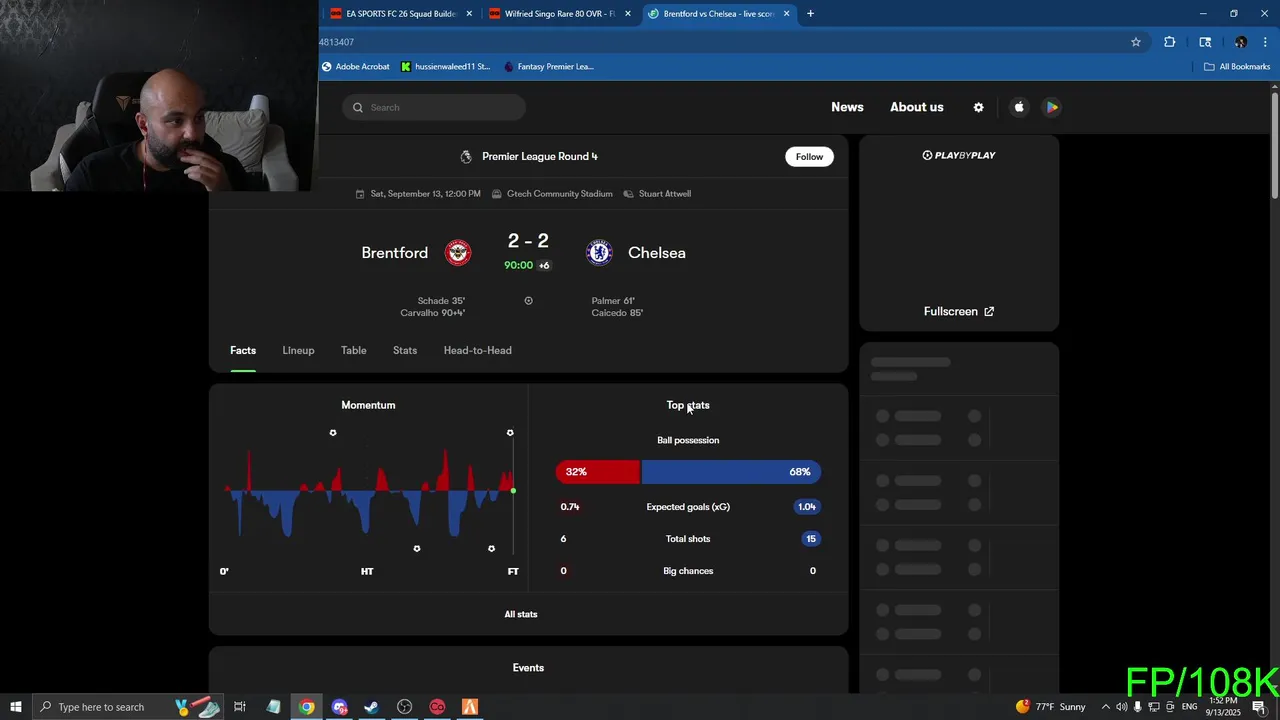This screenshot has width=1280, height=720.
Task: Click the browser address bar
Action: (x=720, y=42)
